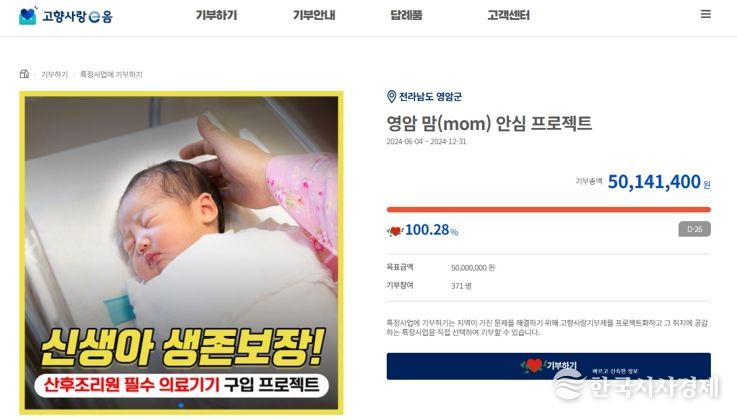The height and width of the screenshot is (420, 737).
Task: Open the hamburger menu icon
Action: (706, 14)
